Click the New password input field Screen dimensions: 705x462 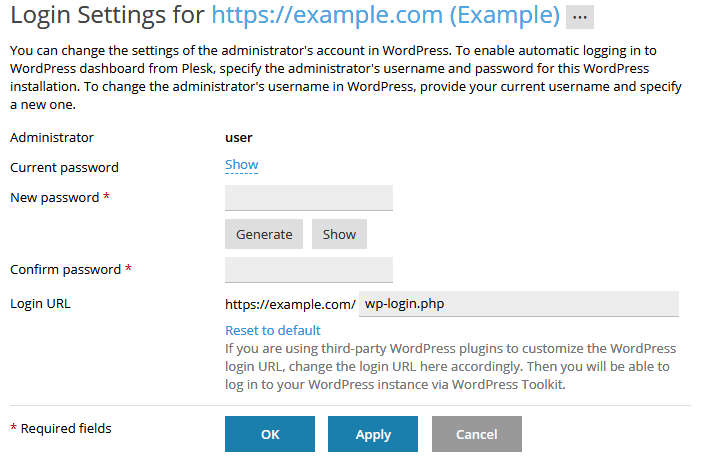308,198
